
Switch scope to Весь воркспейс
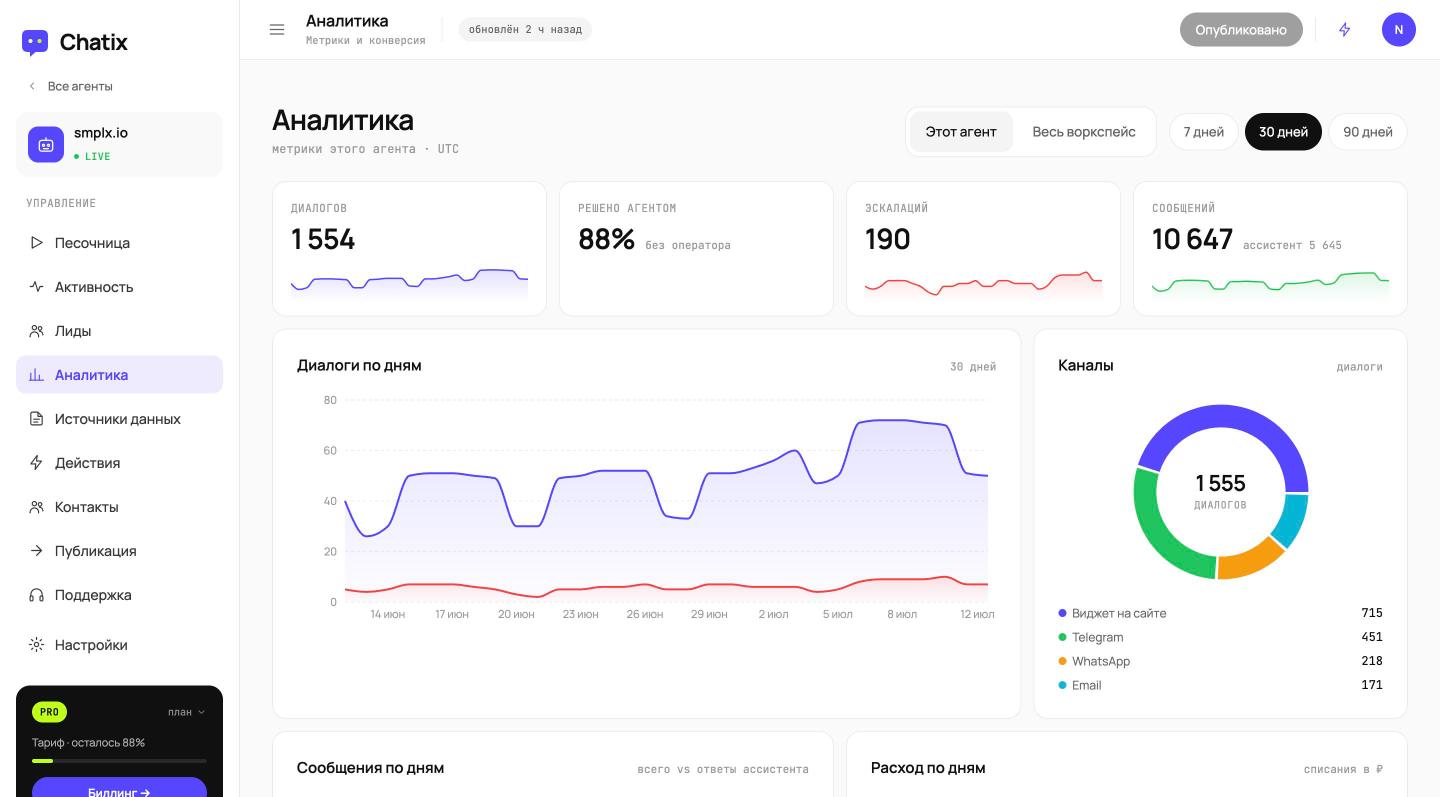[x=1084, y=132]
